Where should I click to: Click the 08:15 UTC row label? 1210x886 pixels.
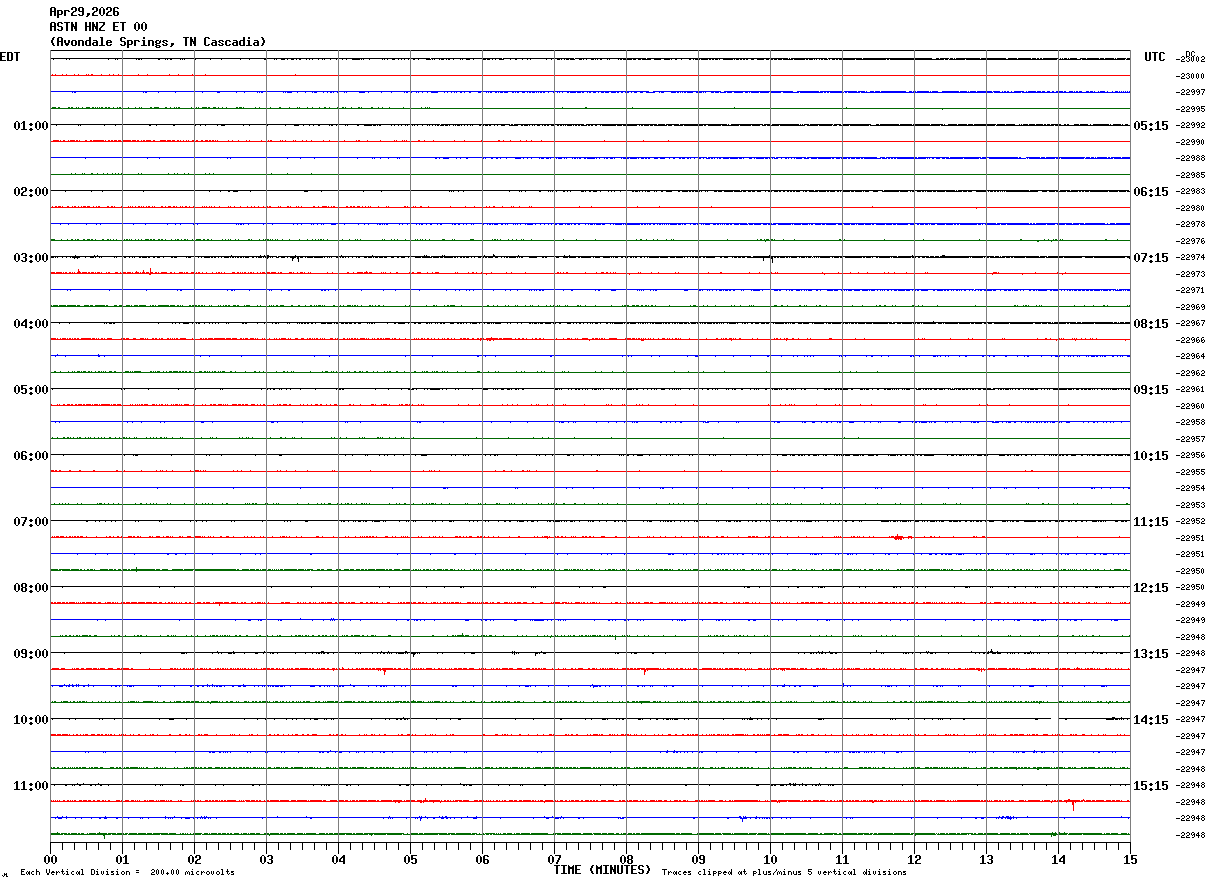tap(1151, 324)
